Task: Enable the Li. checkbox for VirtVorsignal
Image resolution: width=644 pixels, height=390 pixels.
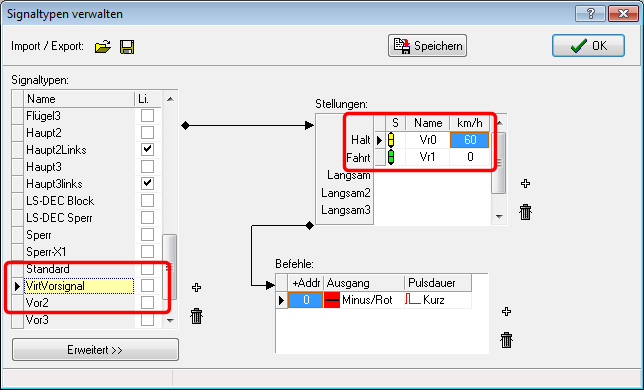Action: 147,286
